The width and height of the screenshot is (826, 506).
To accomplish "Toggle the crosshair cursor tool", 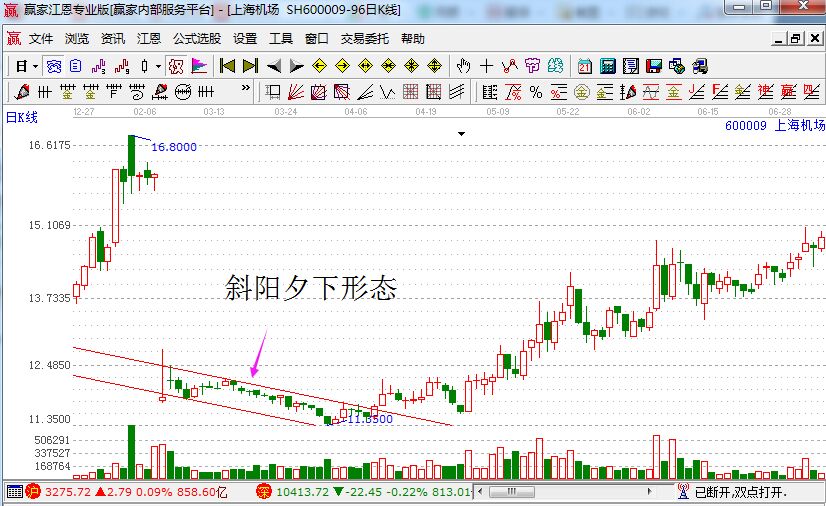I will click(487, 66).
